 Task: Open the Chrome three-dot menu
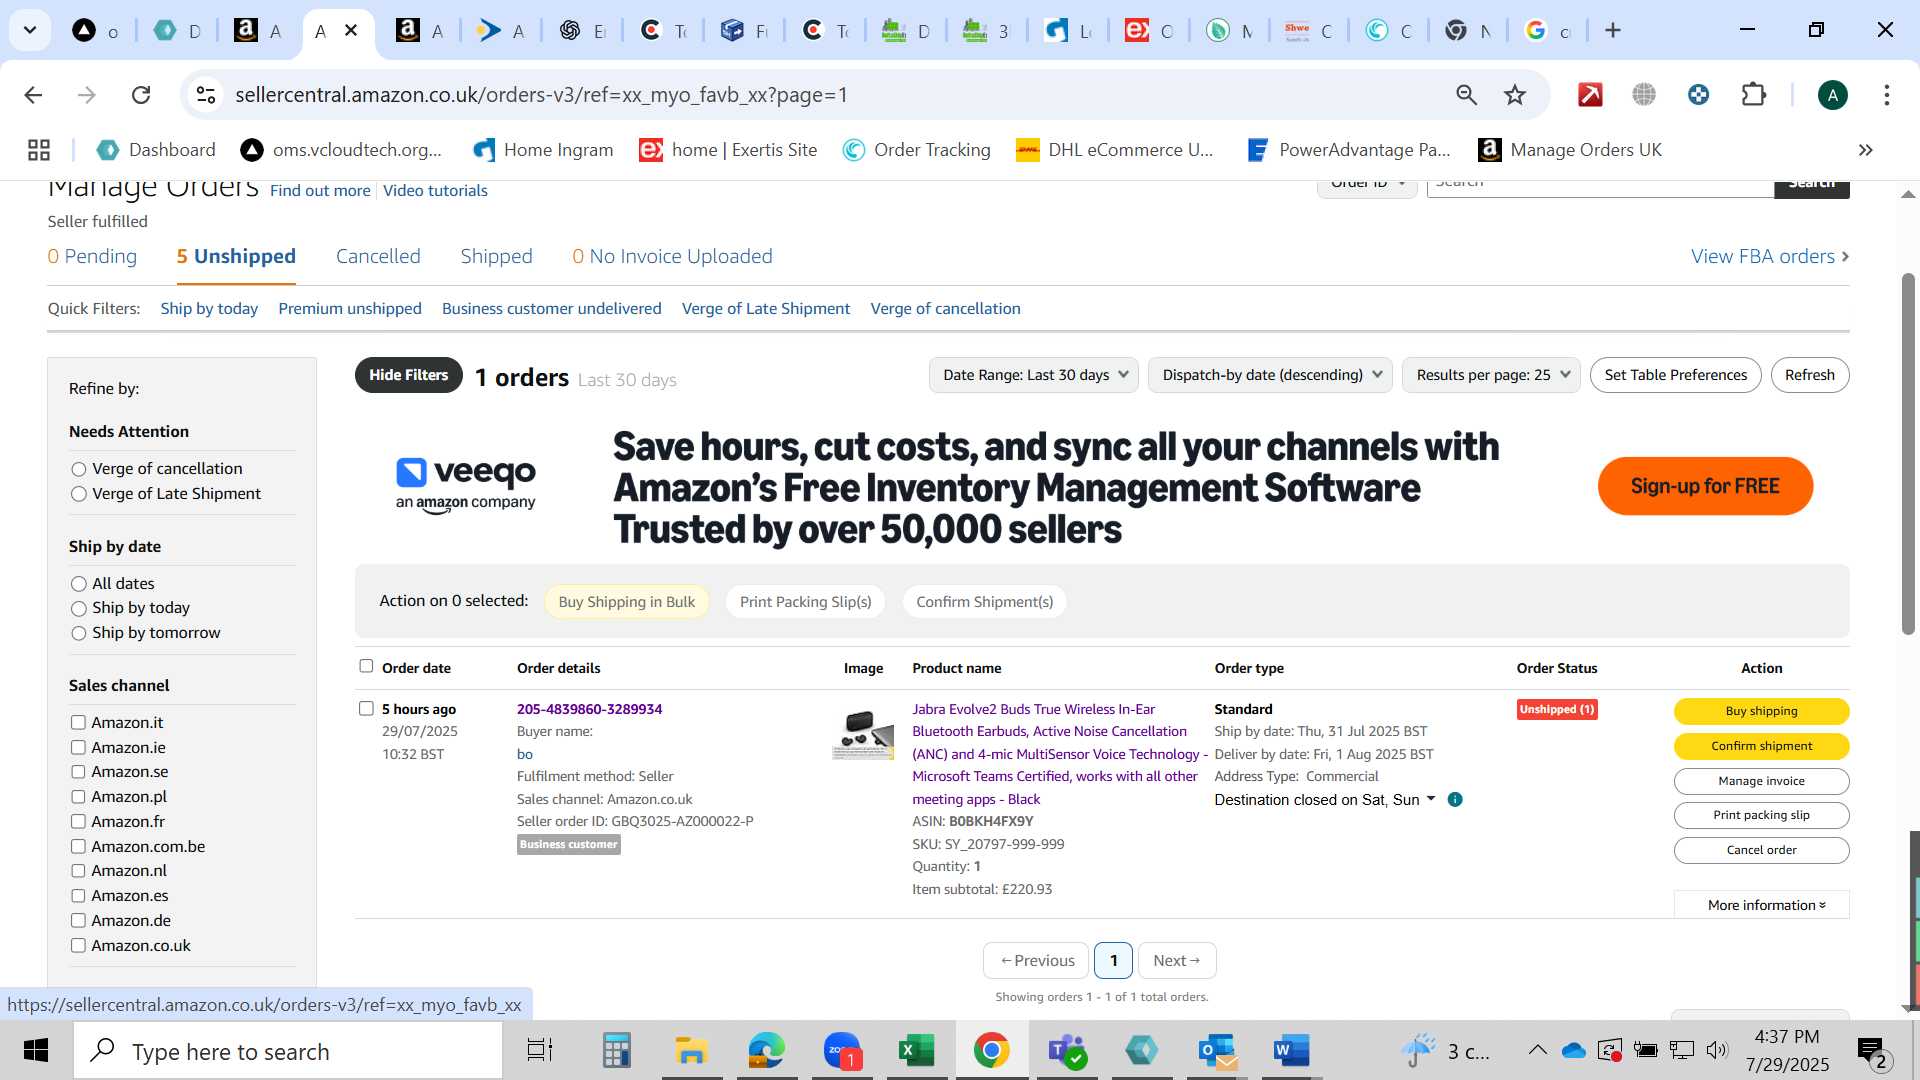(x=1886, y=95)
